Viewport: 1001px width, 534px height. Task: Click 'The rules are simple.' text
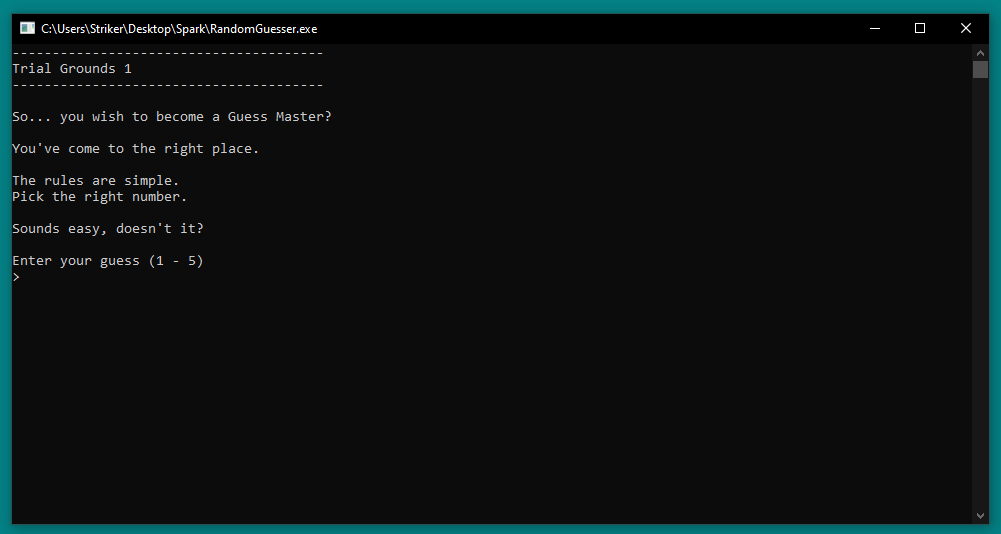95,181
